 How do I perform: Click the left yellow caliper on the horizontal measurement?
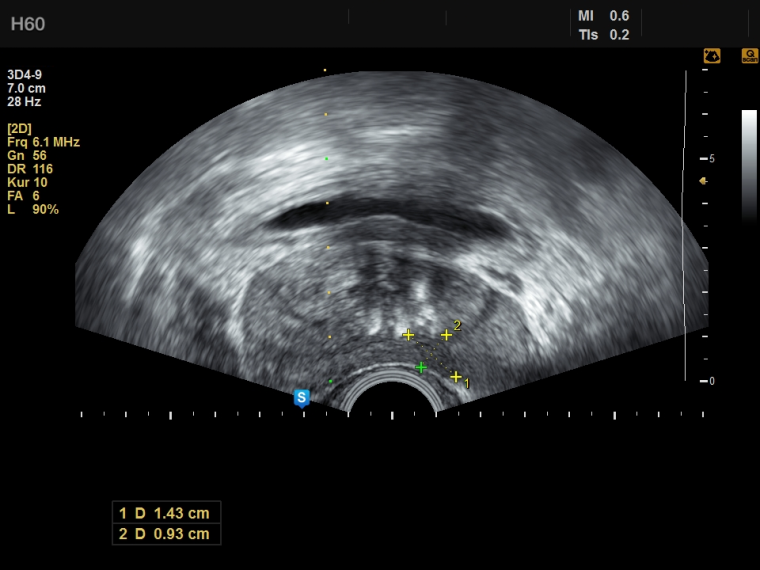coord(409,335)
